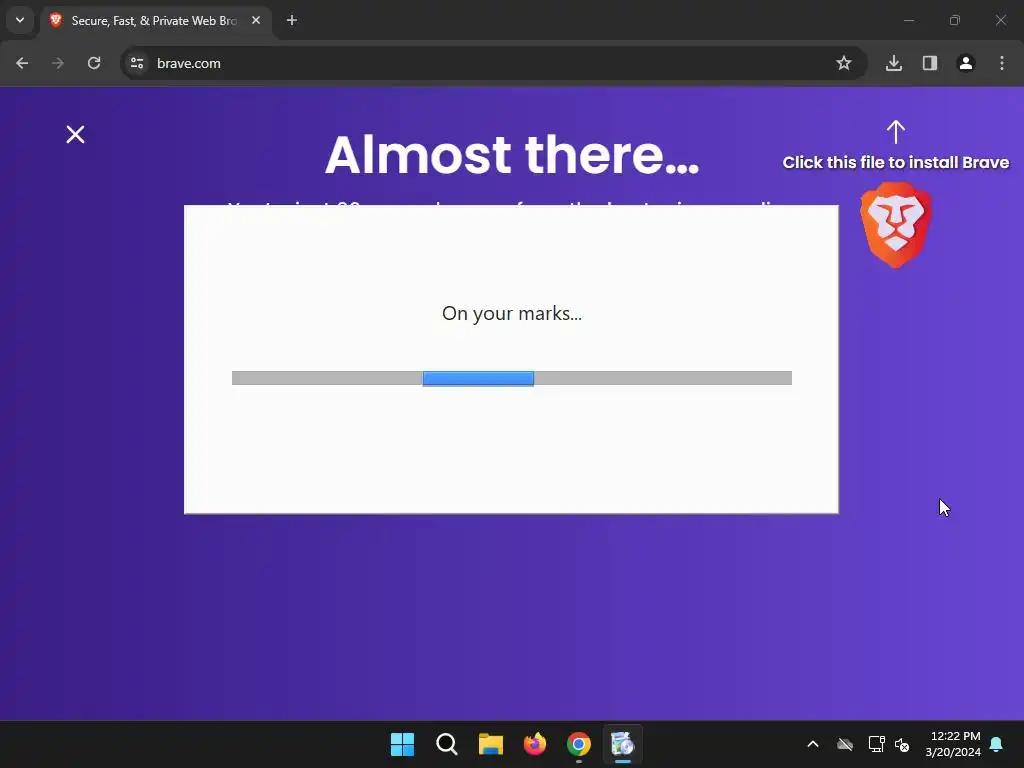1024x768 pixels.
Task: Close the Almost there overlay with X
Action: (76, 135)
